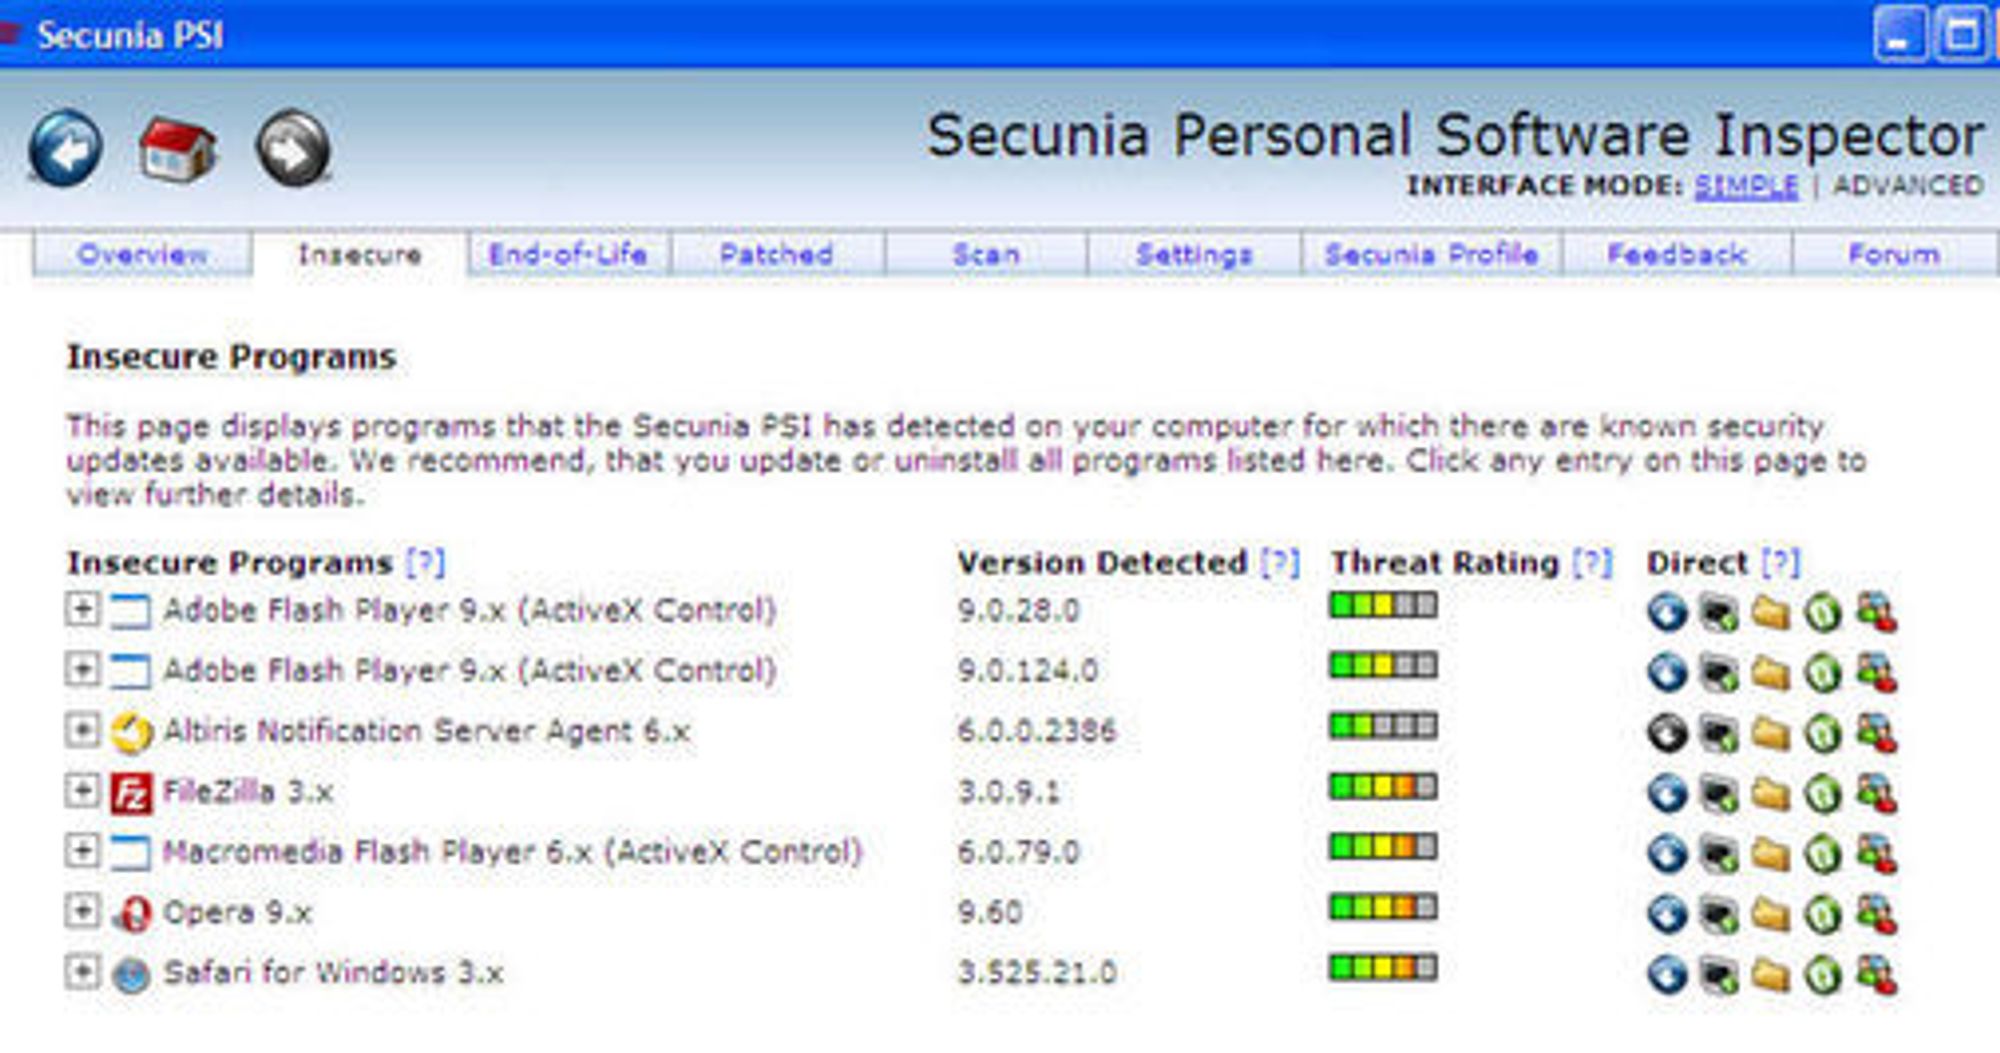Download the solution for Macromedia Flash Player 6.x
2000x1053 pixels.
tap(1667, 853)
